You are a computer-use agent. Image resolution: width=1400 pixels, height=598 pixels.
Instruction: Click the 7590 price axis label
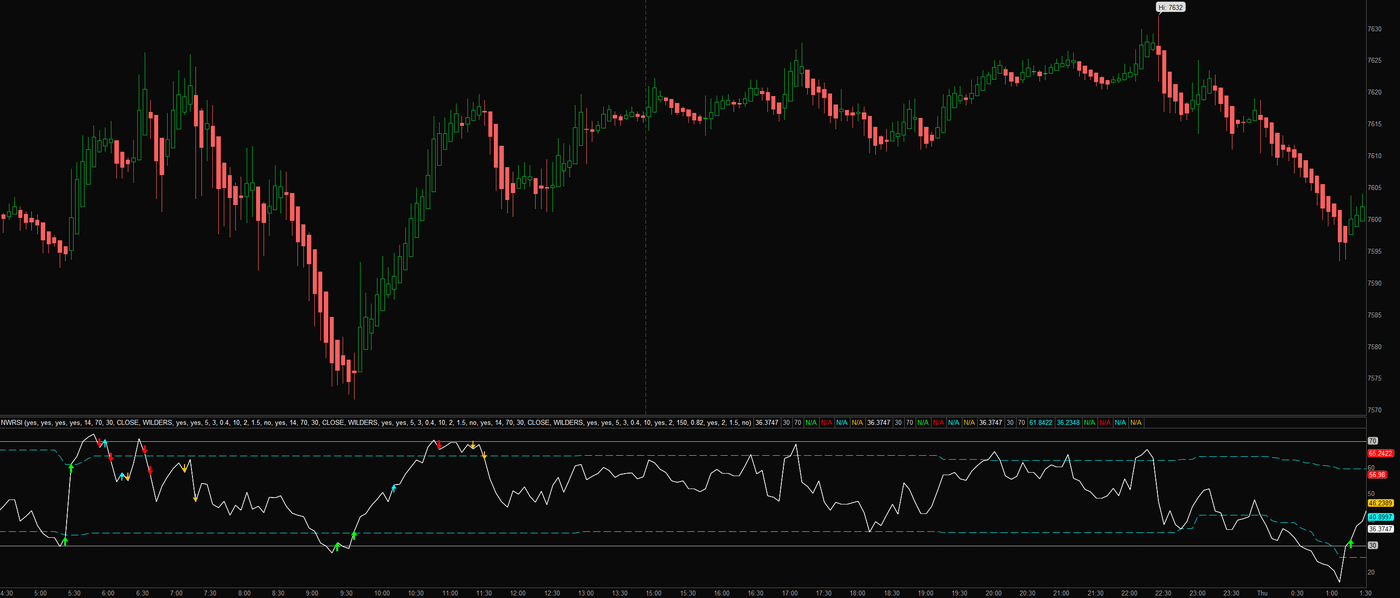click(1375, 283)
